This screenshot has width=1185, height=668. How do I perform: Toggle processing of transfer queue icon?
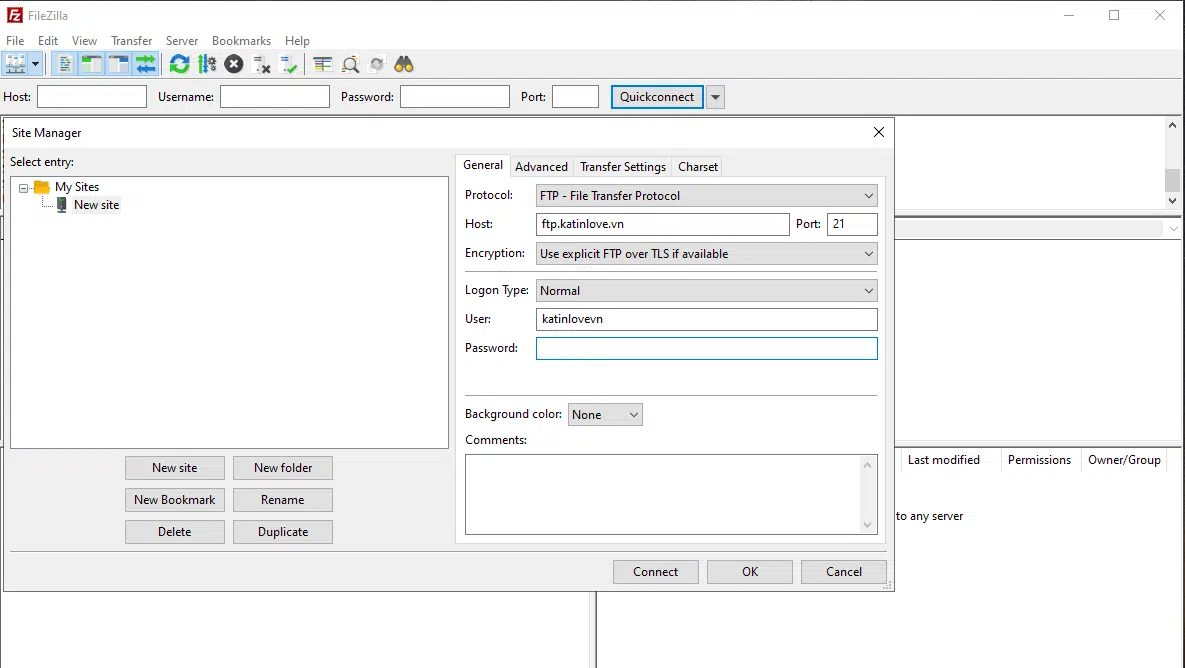pos(206,64)
